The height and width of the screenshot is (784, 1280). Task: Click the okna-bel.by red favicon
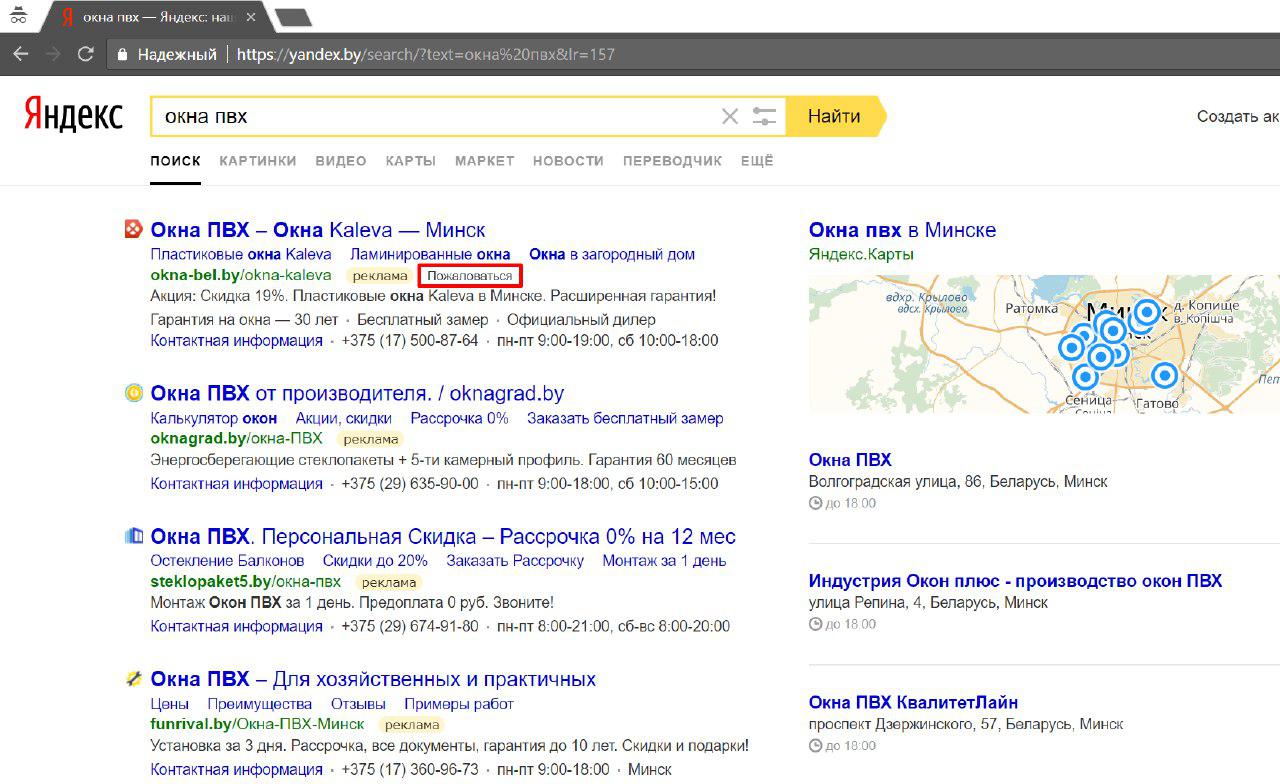pos(133,229)
